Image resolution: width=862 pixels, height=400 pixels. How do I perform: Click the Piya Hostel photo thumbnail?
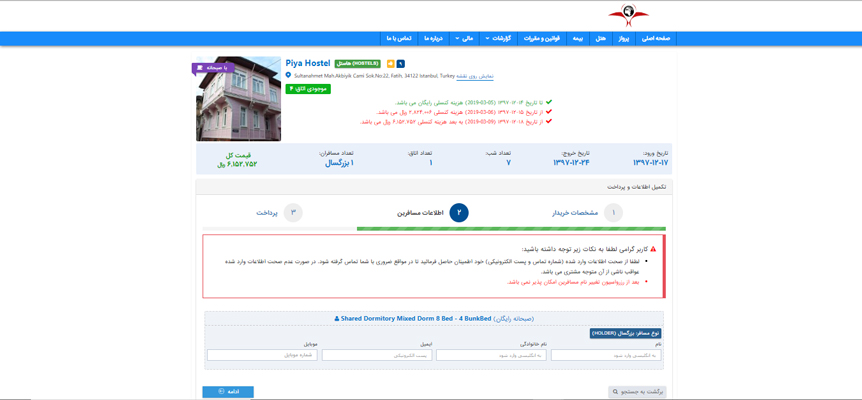tap(238, 99)
